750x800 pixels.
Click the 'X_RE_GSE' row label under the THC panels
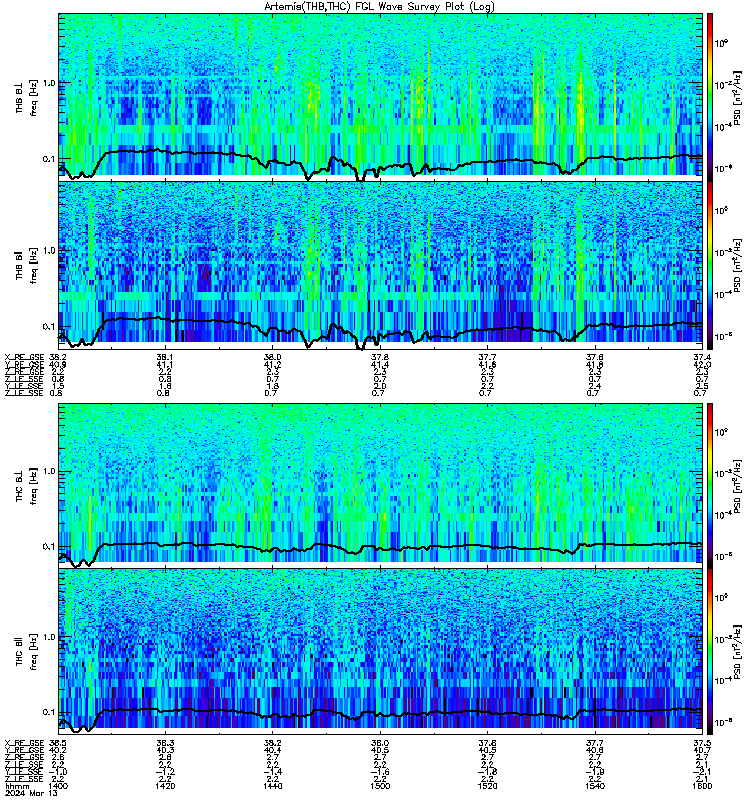[24, 743]
